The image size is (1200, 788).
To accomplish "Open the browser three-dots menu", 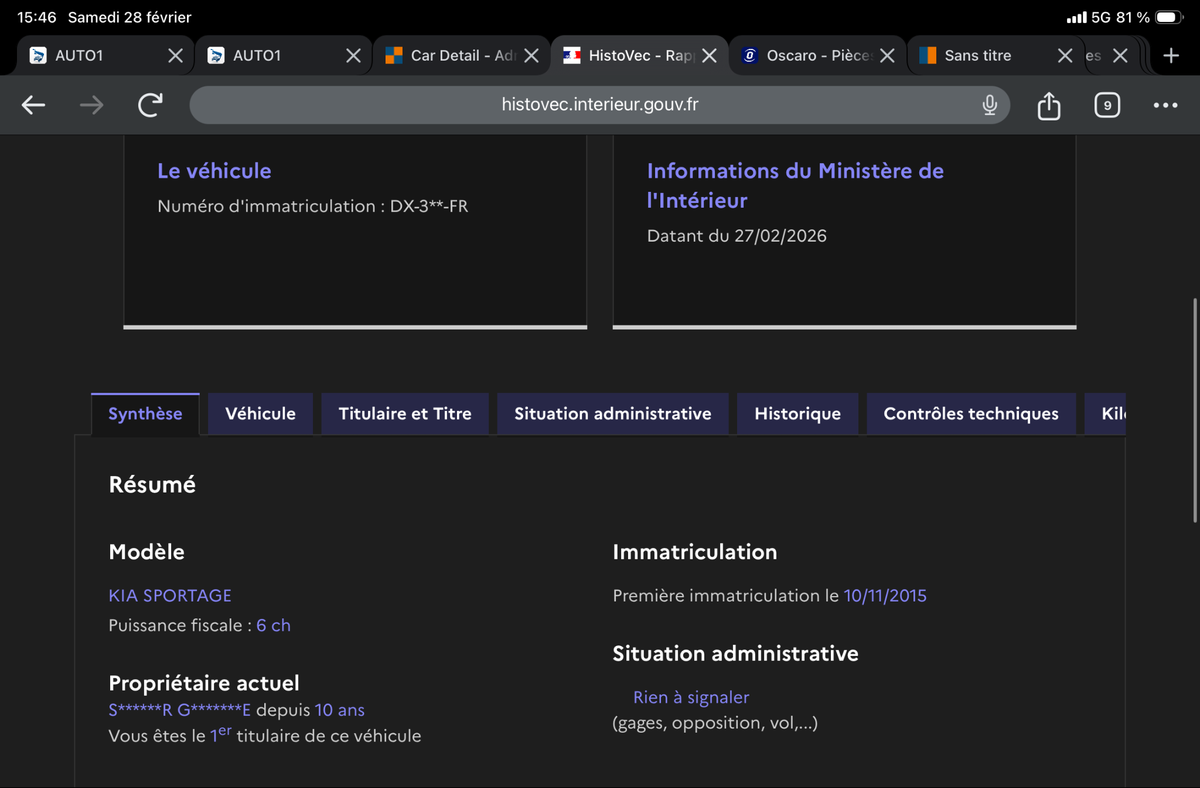I will pyautogui.click(x=1165, y=105).
